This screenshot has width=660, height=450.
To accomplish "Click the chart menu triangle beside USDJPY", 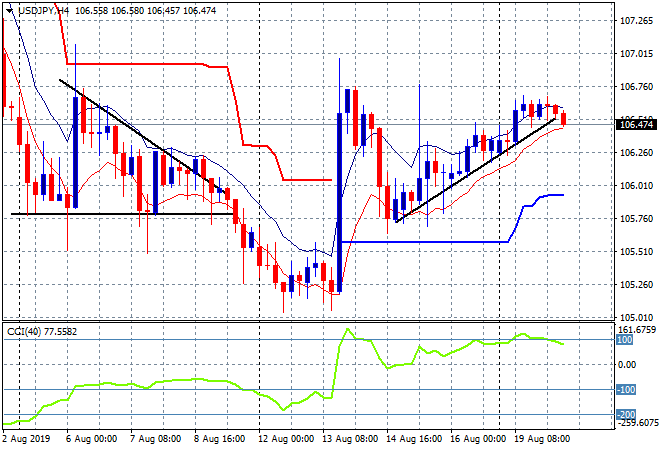I will click(9, 11).
